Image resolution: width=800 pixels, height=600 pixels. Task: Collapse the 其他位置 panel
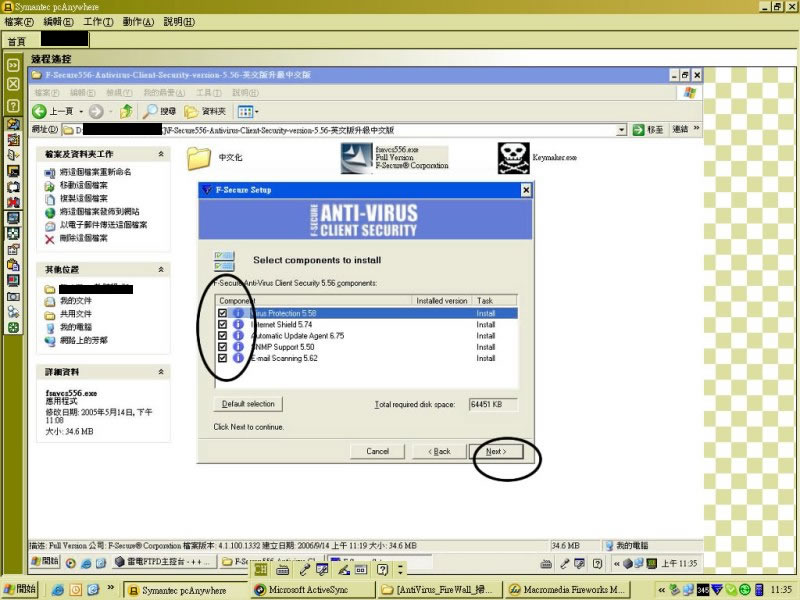pyautogui.click(x=161, y=269)
